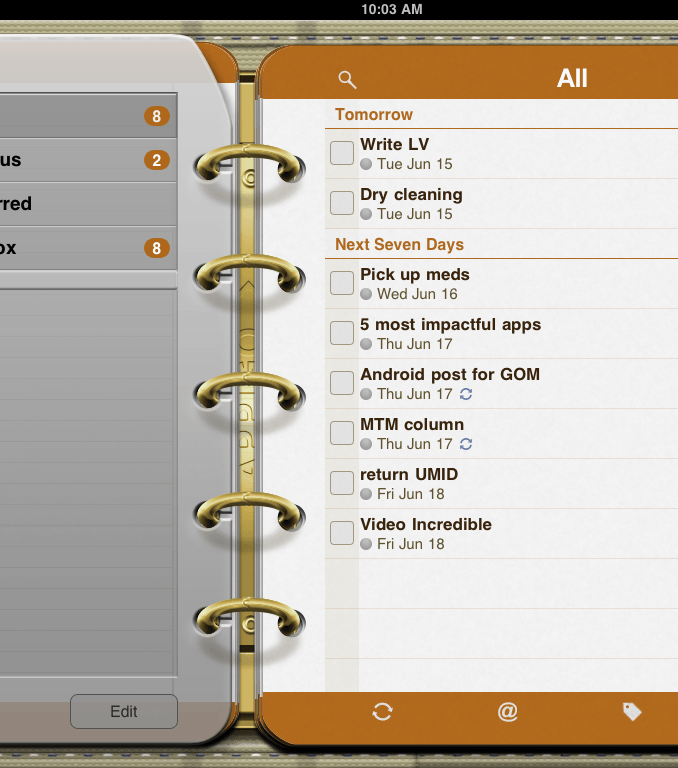This screenshot has width=678, height=768.
Task: Tap the All page title
Action: (x=572, y=78)
